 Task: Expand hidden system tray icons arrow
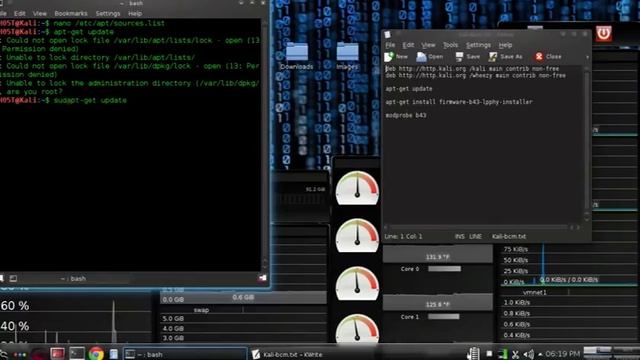coord(540,354)
